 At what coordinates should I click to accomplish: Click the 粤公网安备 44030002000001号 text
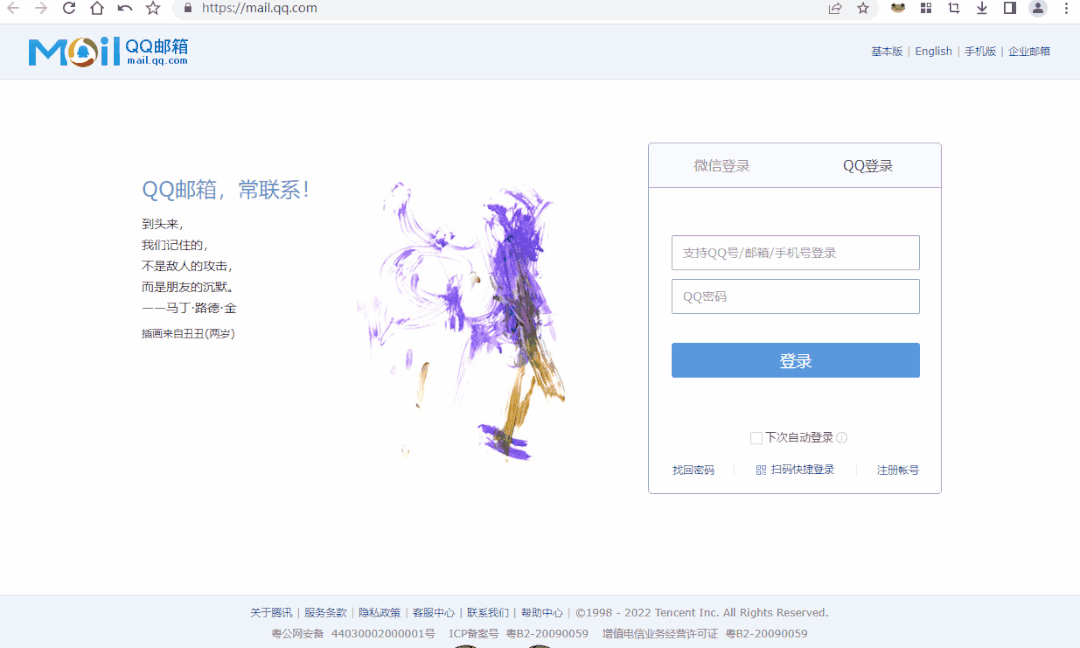353,634
